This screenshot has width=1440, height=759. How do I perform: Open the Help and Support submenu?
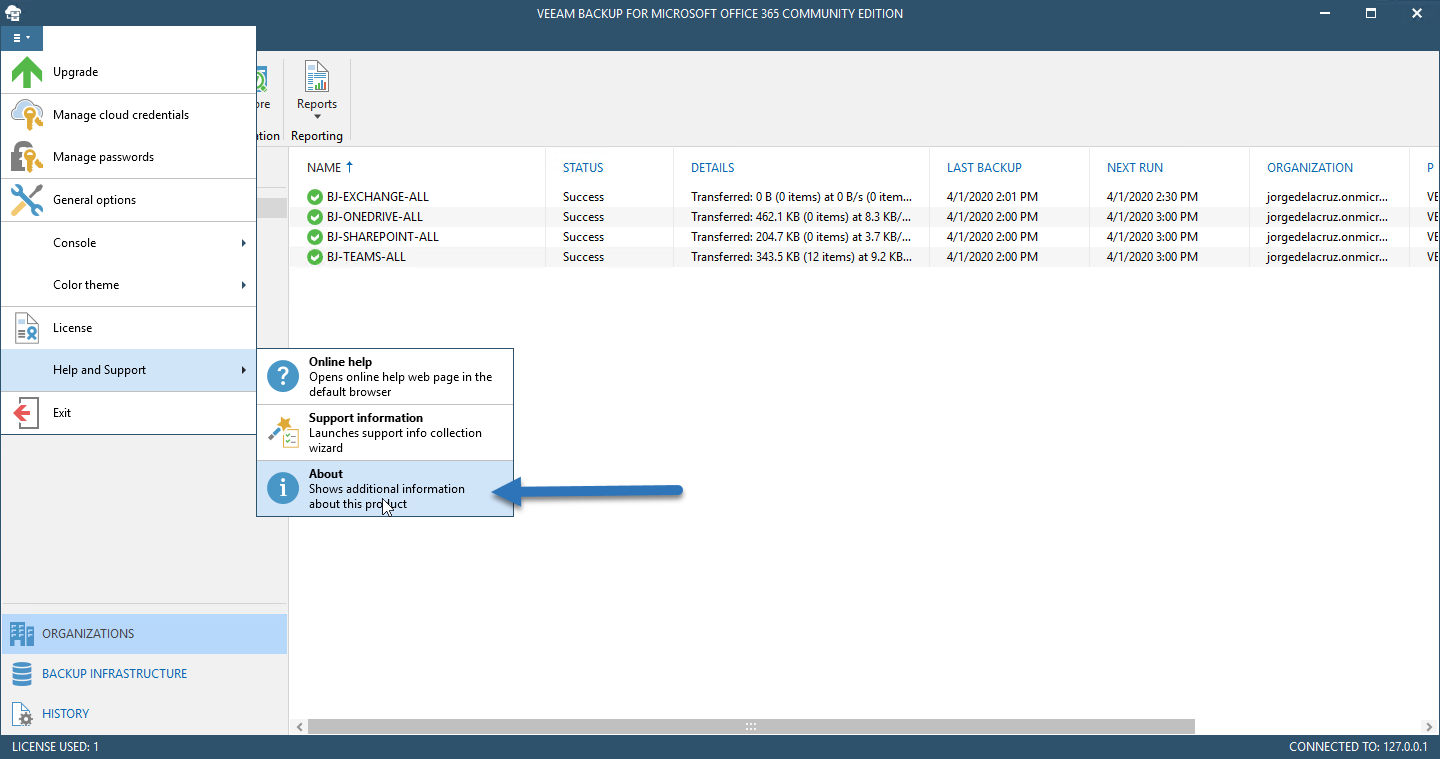pyautogui.click(x=128, y=370)
